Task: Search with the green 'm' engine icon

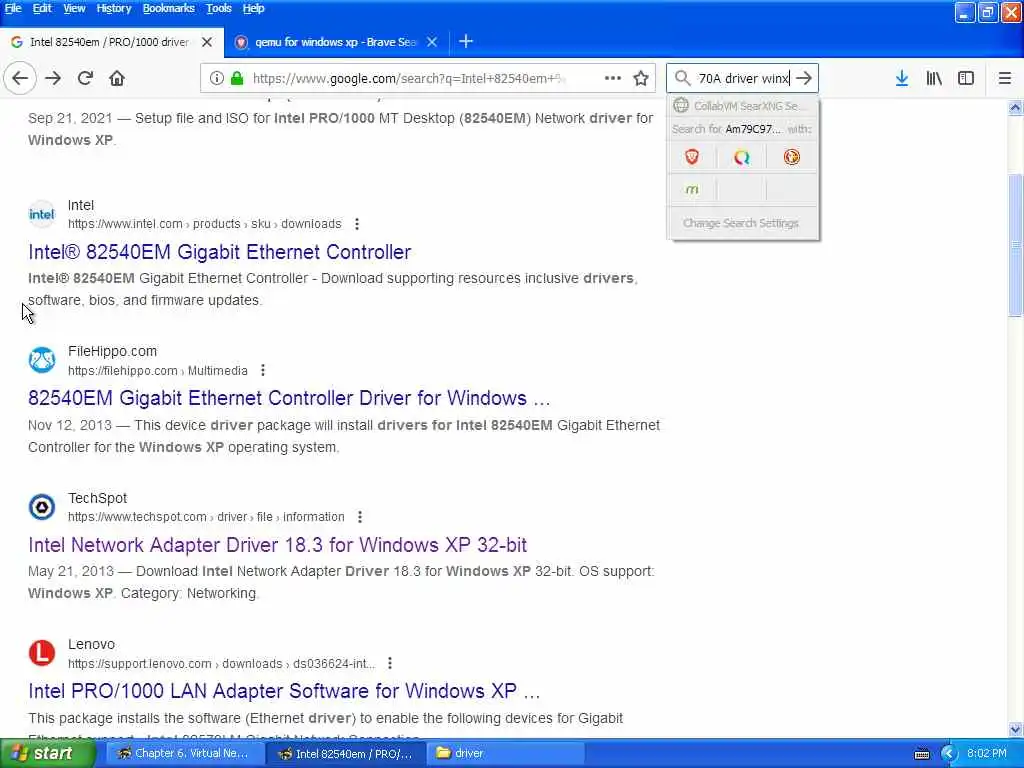Action: pyautogui.click(x=692, y=189)
